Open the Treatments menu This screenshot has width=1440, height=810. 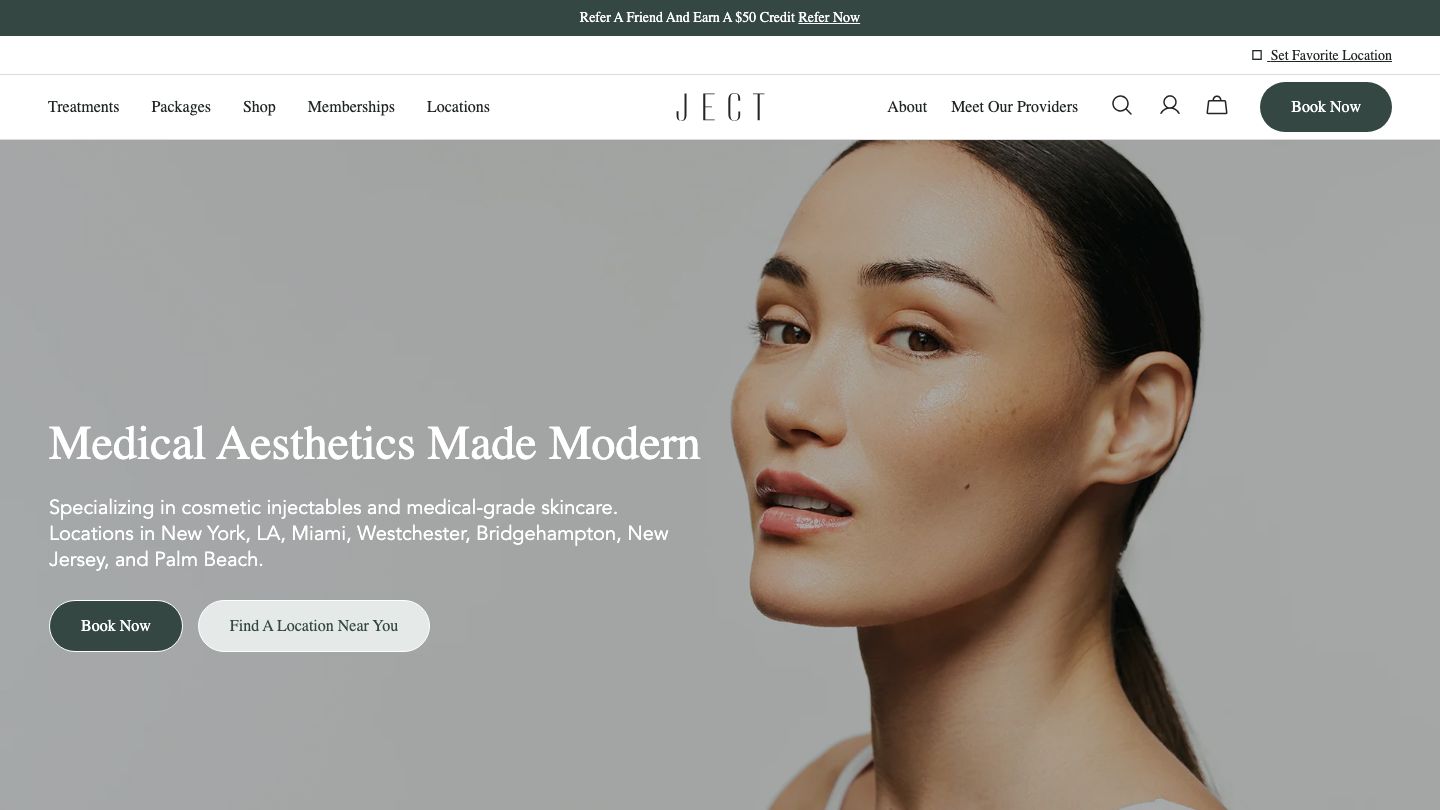pos(83,107)
